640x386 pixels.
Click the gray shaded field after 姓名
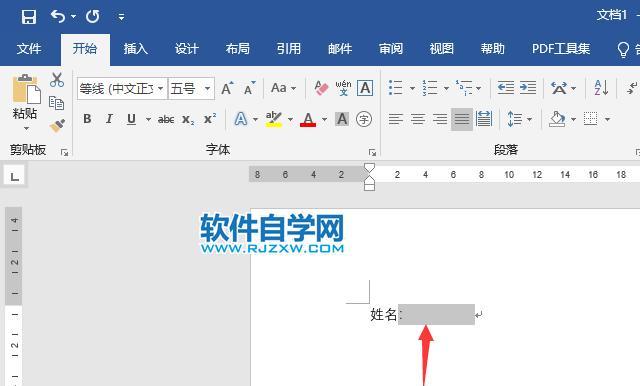click(436, 315)
